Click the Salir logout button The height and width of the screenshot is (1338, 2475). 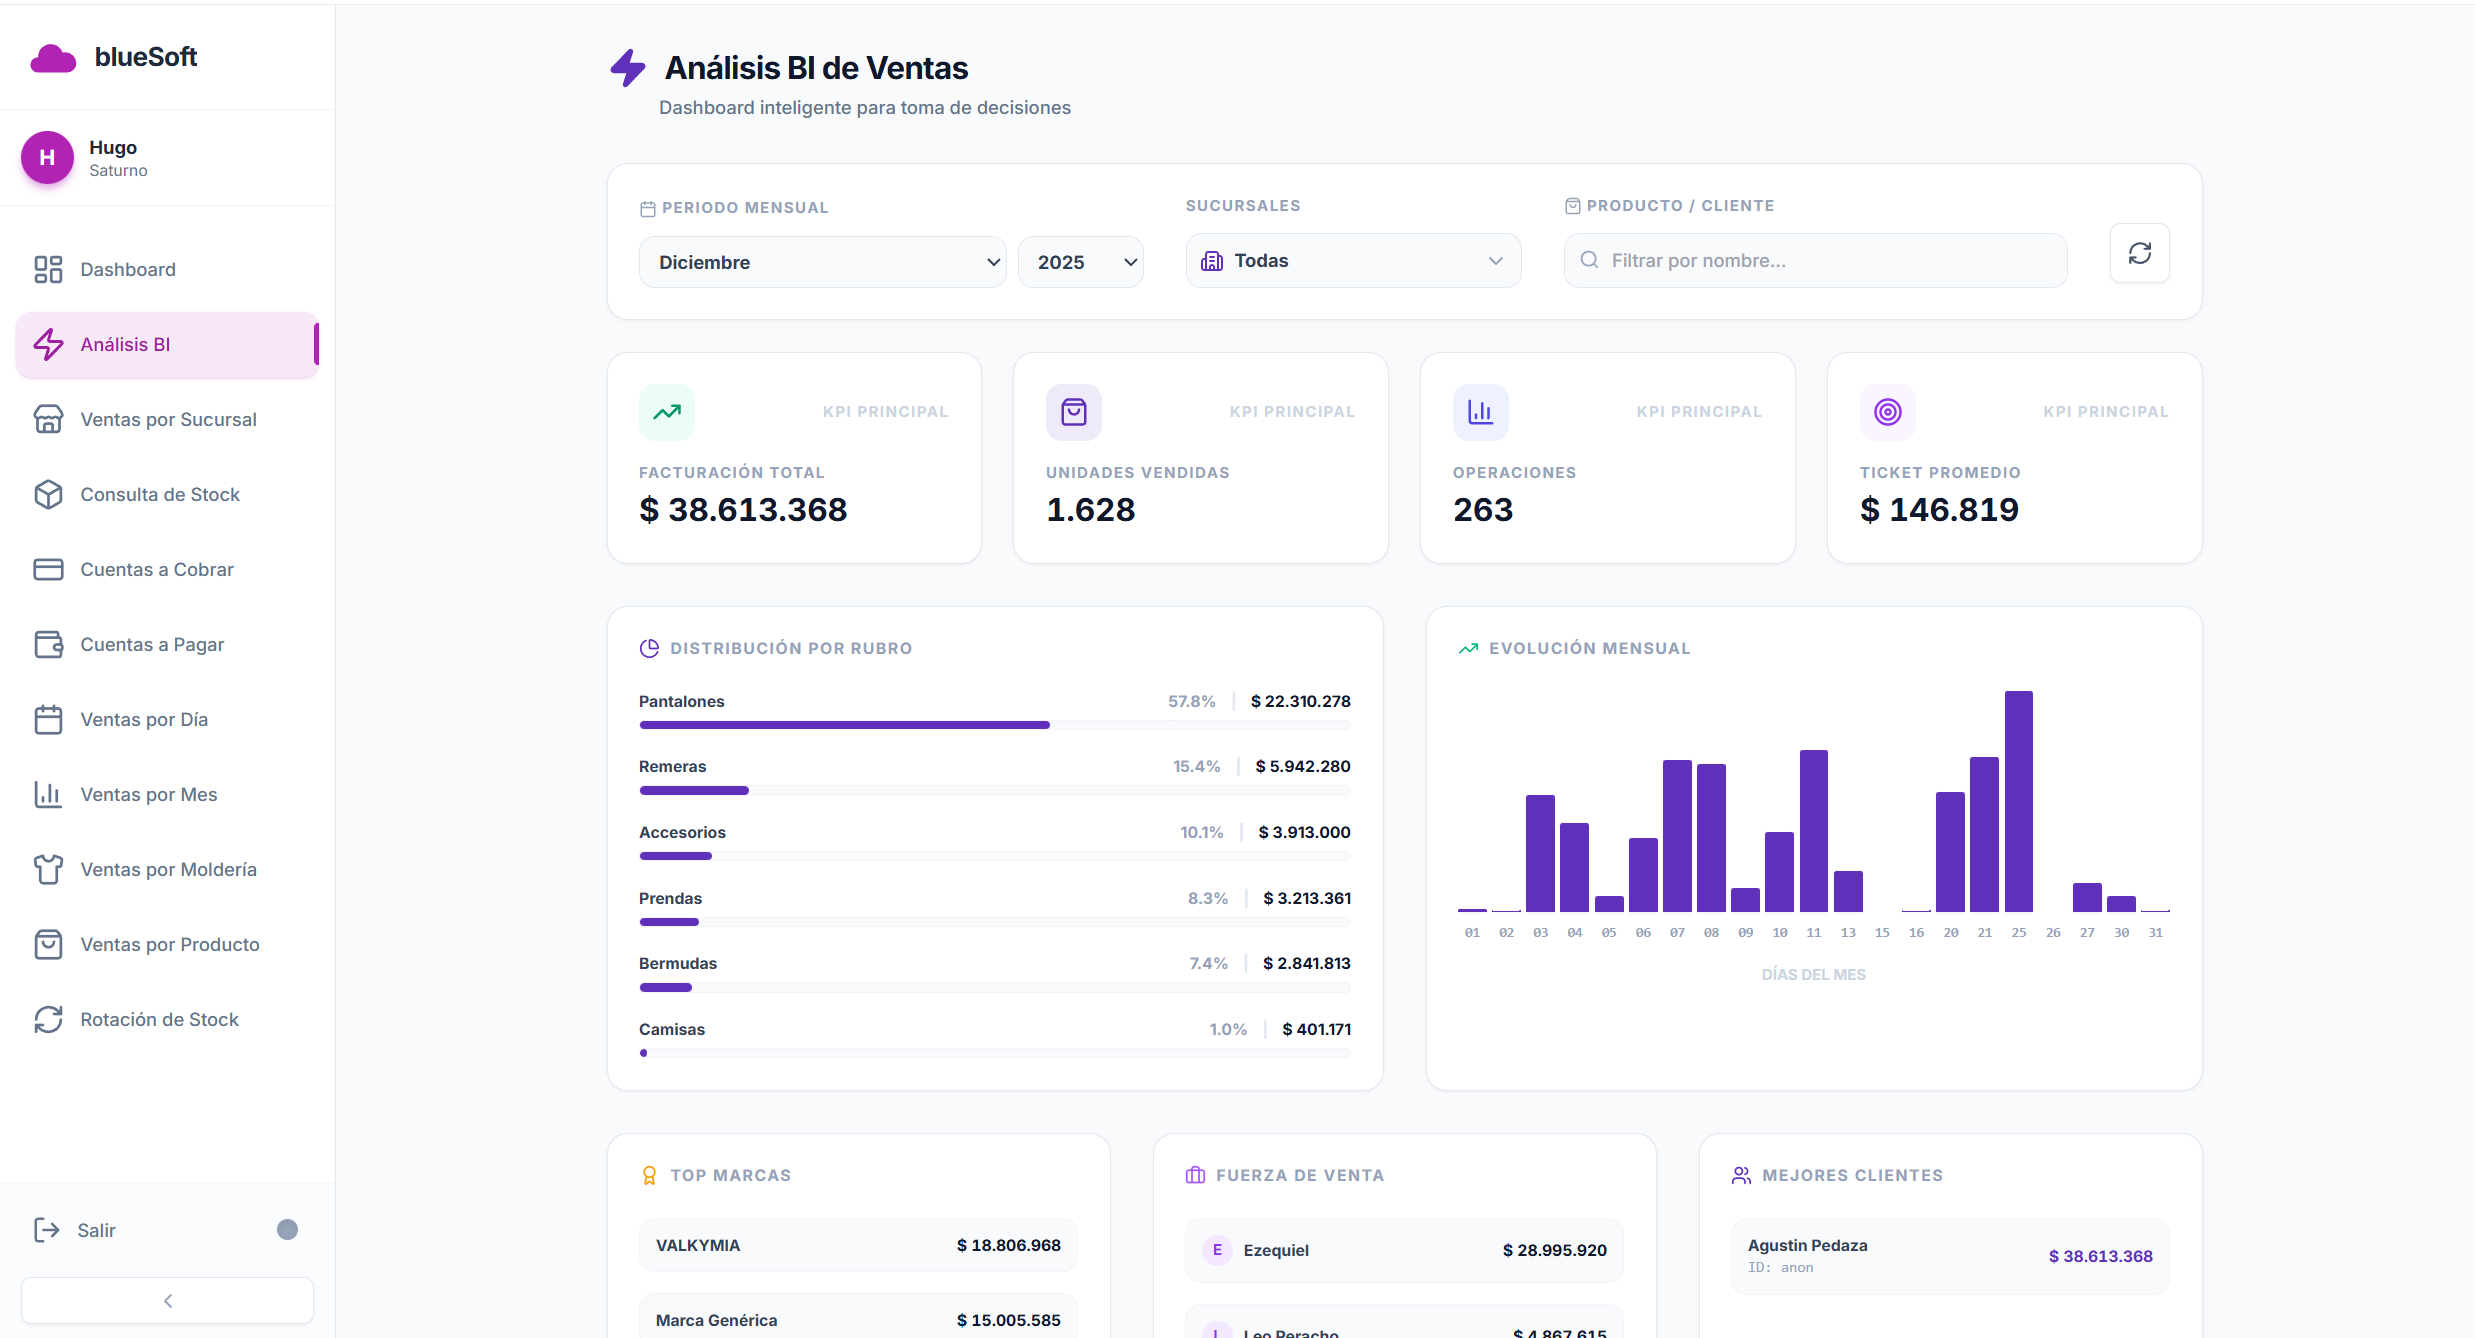pos(97,1230)
